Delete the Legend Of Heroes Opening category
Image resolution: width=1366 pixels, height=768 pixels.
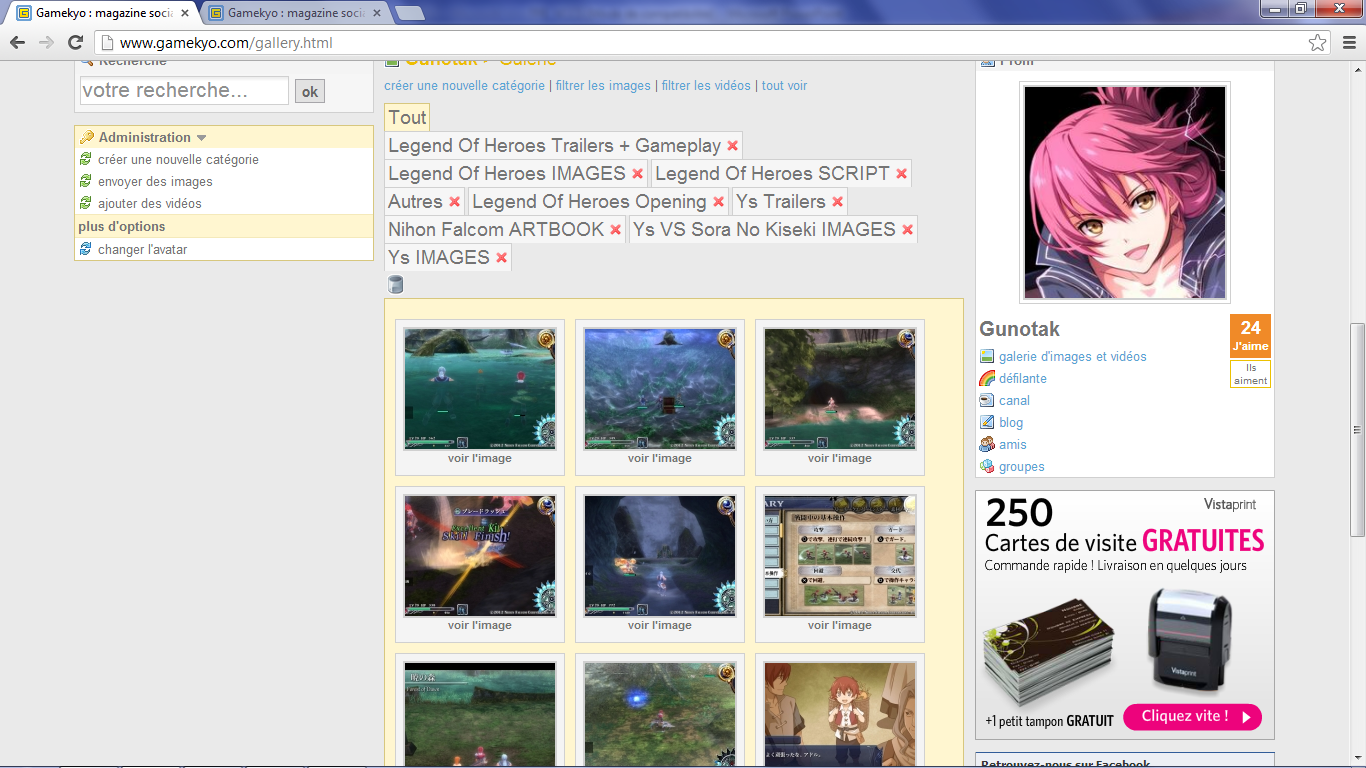(718, 202)
